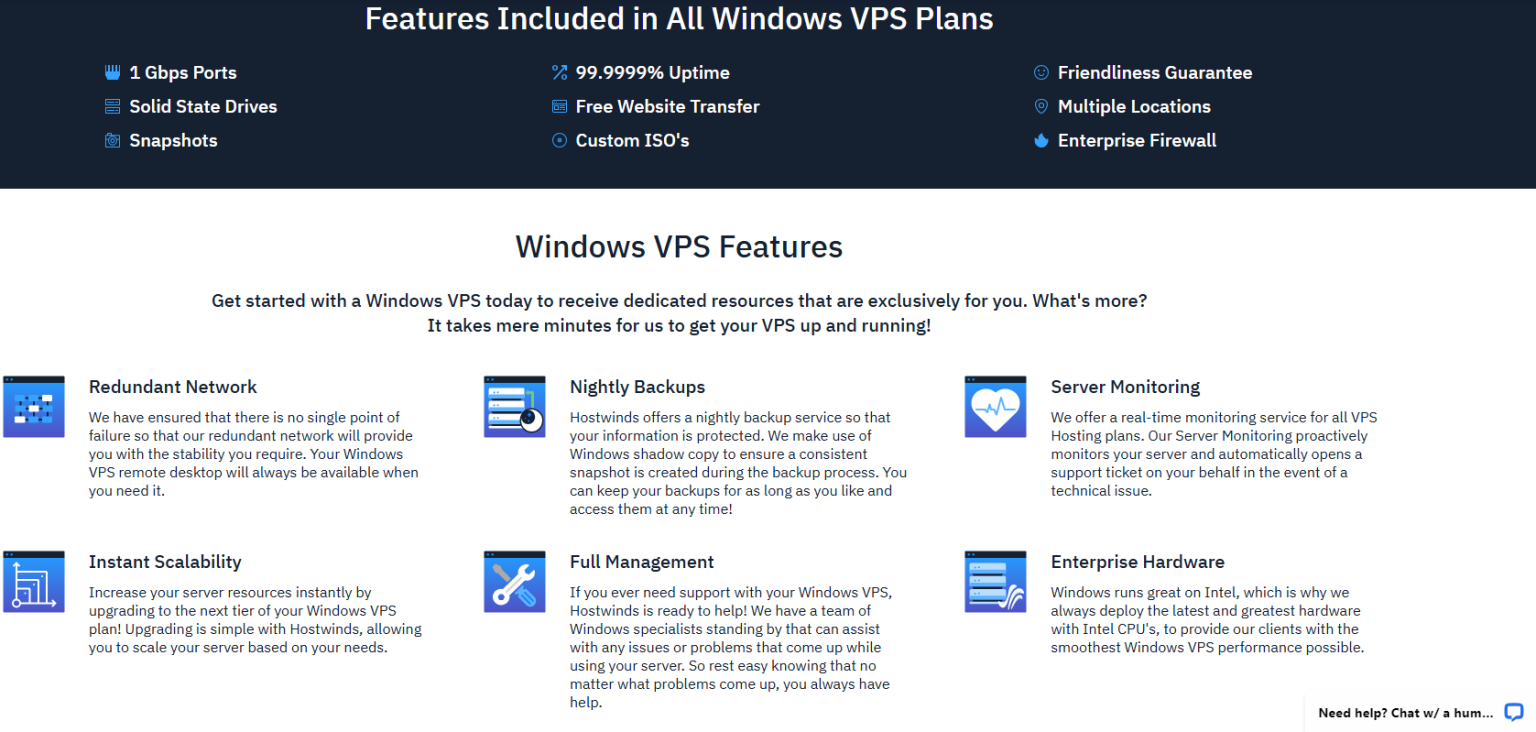Select the Custom ISO's icon
Image resolution: width=1536 pixels, height=732 pixels.
[x=559, y=140]
